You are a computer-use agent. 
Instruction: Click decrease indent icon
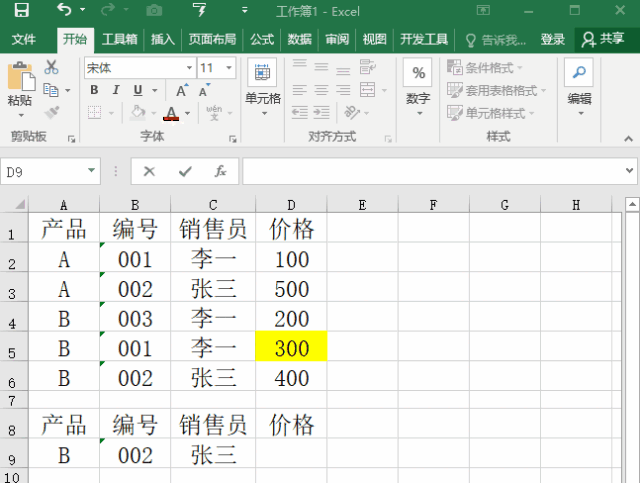(300, 112)
